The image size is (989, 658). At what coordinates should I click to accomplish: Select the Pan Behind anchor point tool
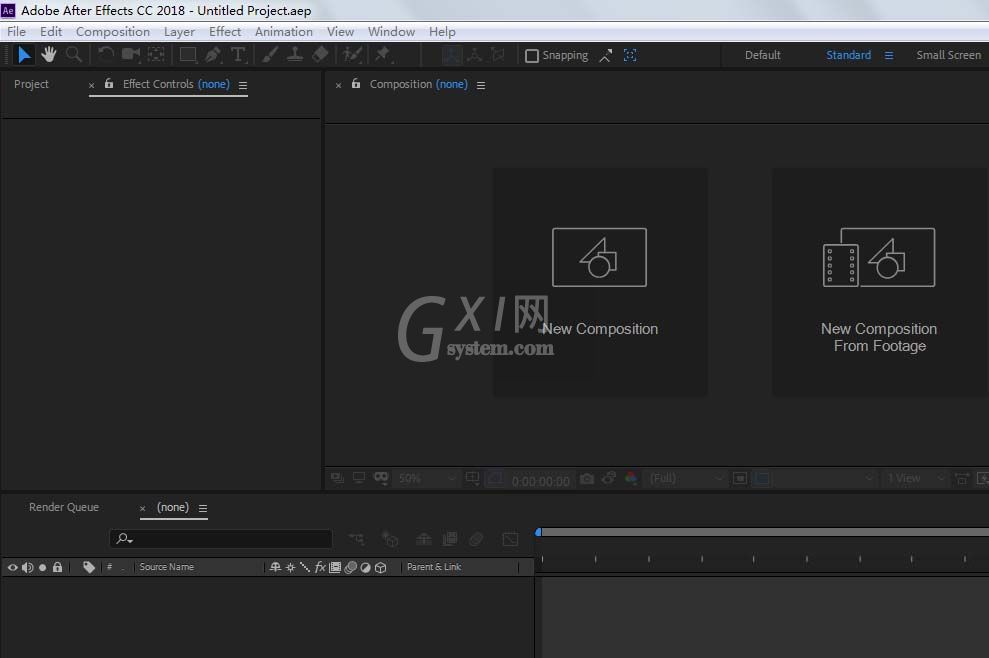click(x=156, y=55)
